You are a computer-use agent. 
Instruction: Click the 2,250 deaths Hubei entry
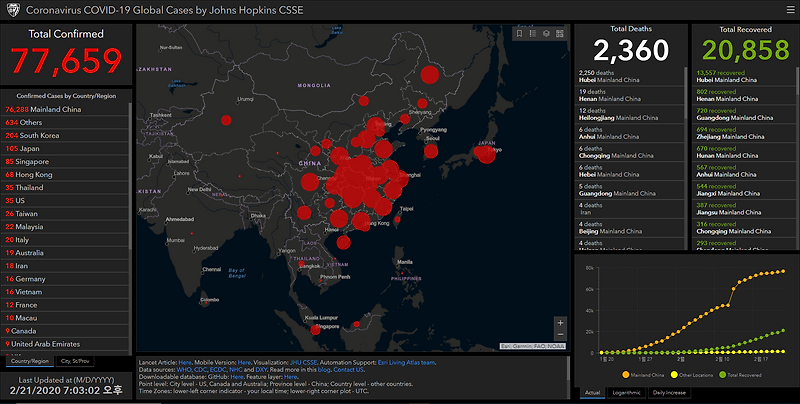pyautogui.click(x=630, y=77)
